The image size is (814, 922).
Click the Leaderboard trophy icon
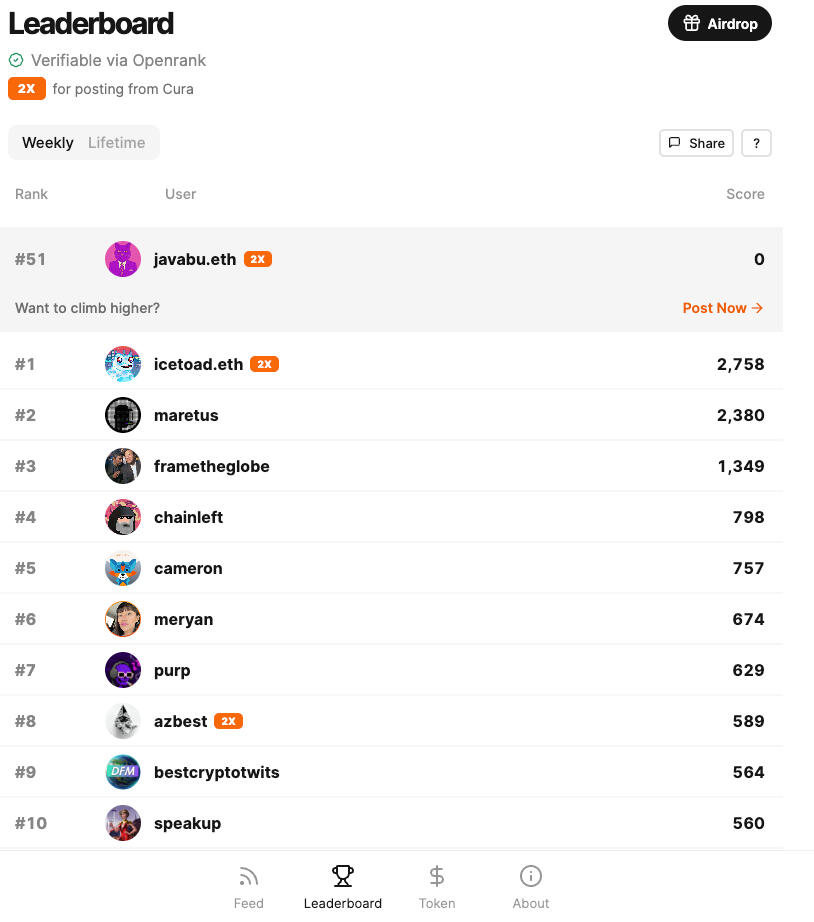pyautogui.click(x=343, y=877)
